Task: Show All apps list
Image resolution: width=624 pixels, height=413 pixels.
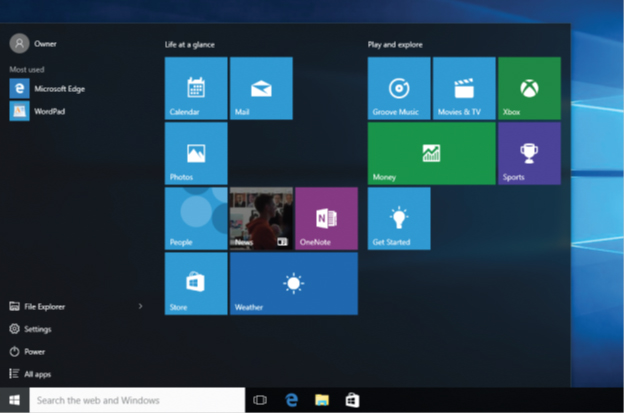Action: click(30, 374)
